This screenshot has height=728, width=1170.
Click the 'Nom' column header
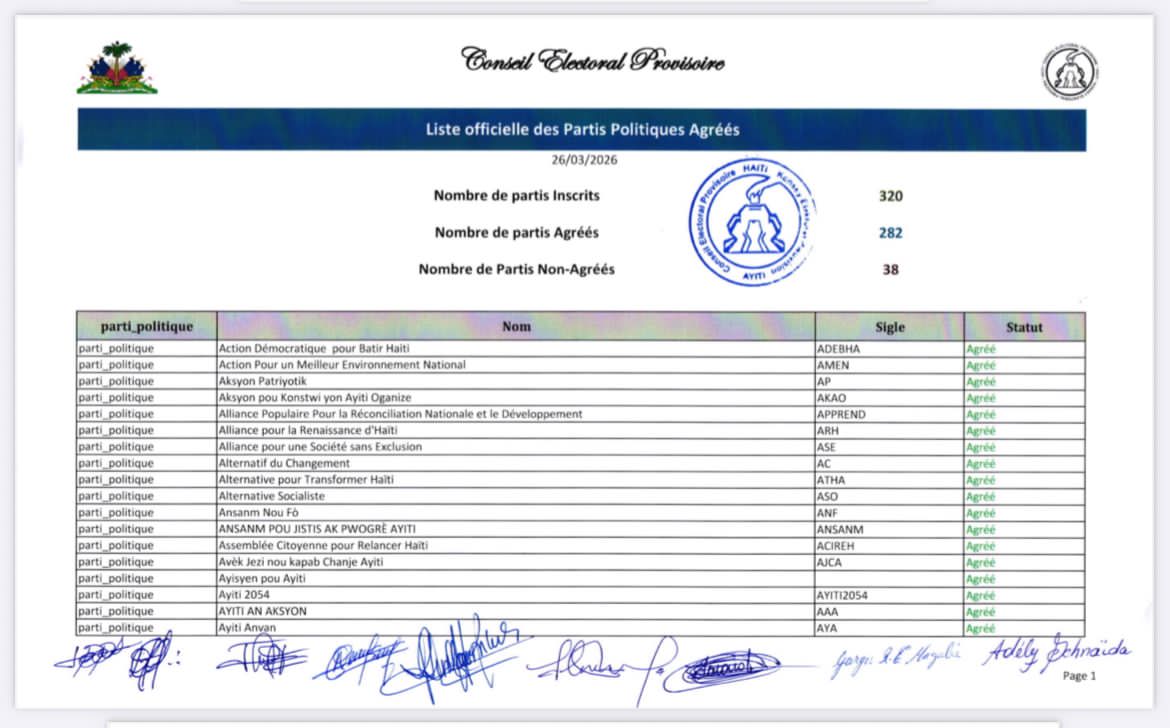[516, 327]
